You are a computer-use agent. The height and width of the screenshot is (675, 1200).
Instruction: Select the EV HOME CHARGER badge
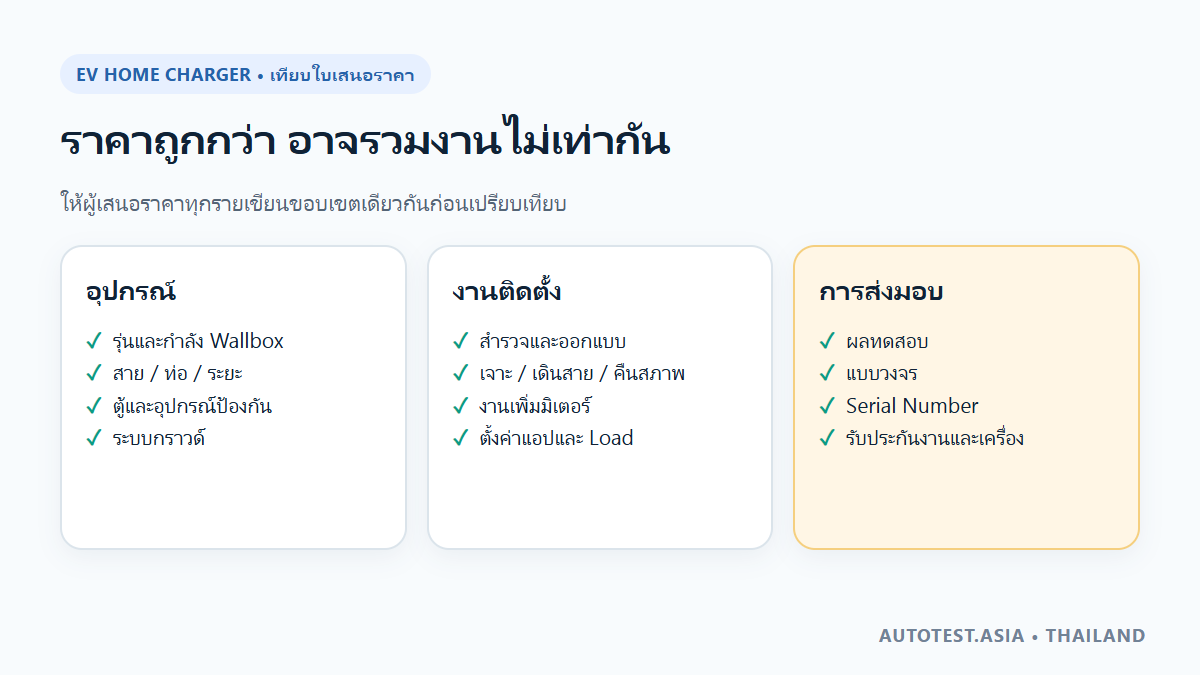(x=246, y=74)
